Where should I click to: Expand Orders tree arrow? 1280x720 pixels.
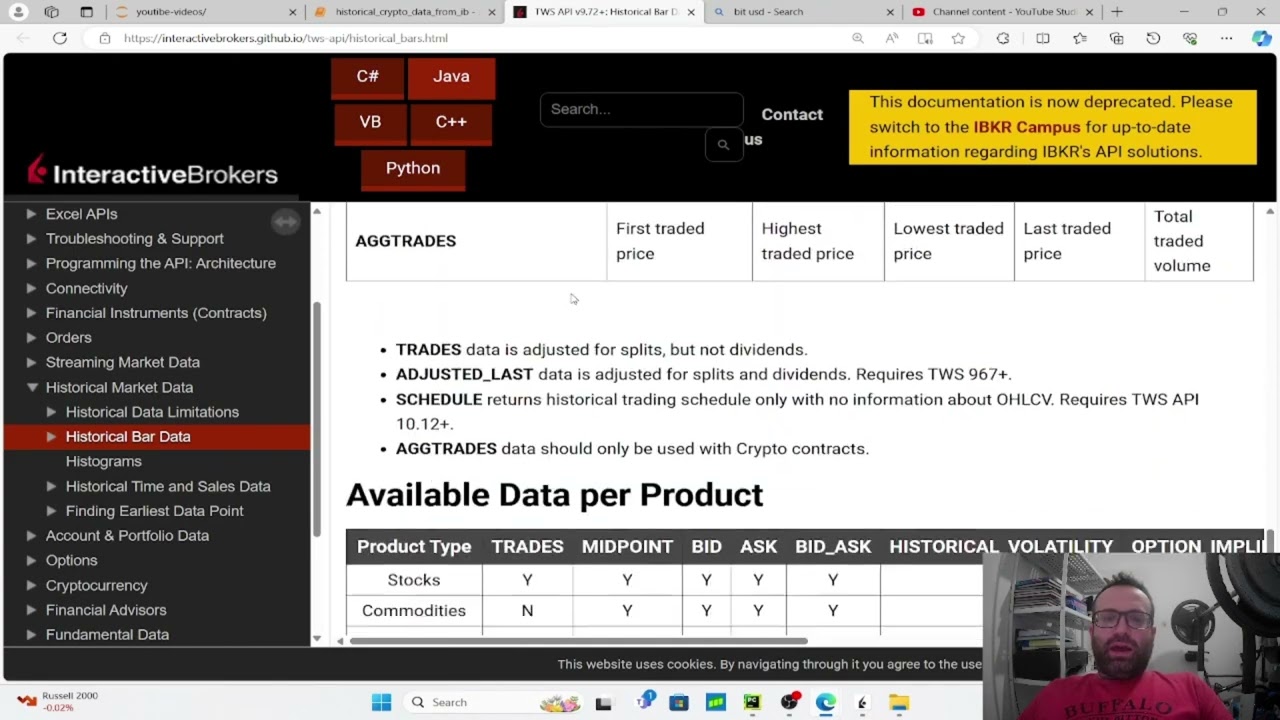(31, 338)
